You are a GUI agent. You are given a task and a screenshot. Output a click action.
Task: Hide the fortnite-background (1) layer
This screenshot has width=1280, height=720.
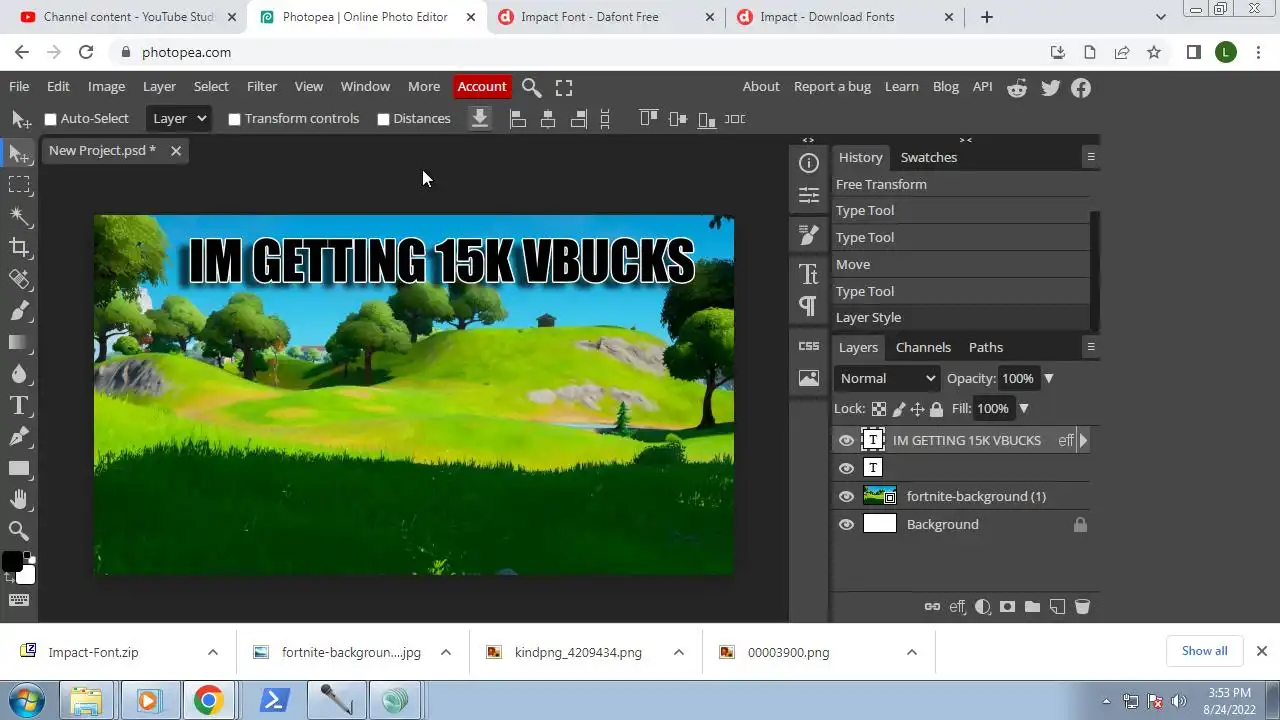pyautogui.click(x=846, y=496)
